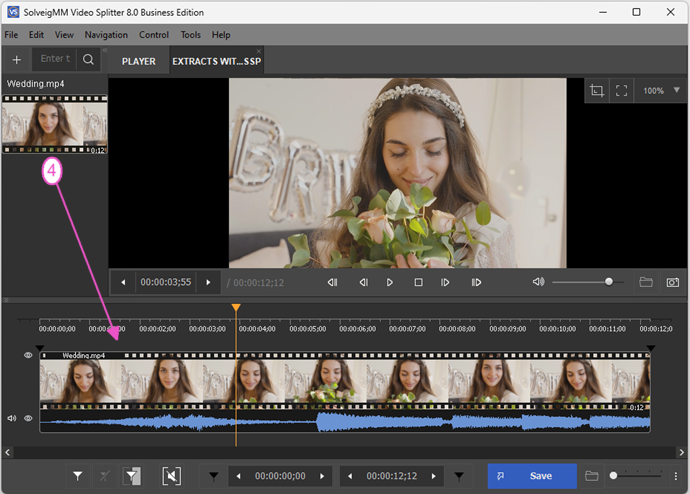Click the media search input field

(55, 59)
